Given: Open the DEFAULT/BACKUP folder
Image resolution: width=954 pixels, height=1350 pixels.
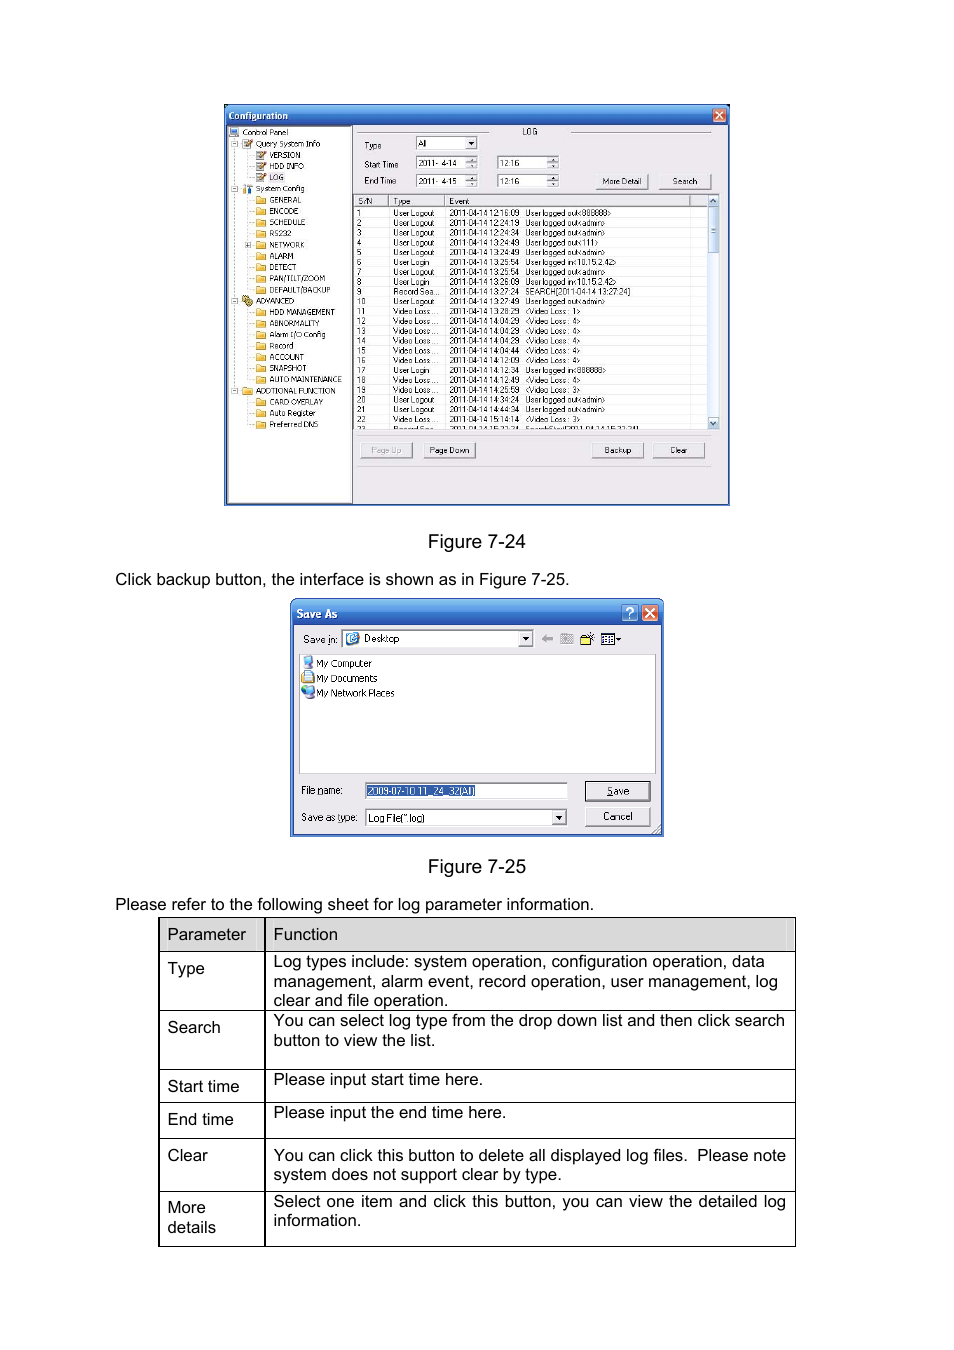Looking at the screenshot, I should (x=299, y=290).
